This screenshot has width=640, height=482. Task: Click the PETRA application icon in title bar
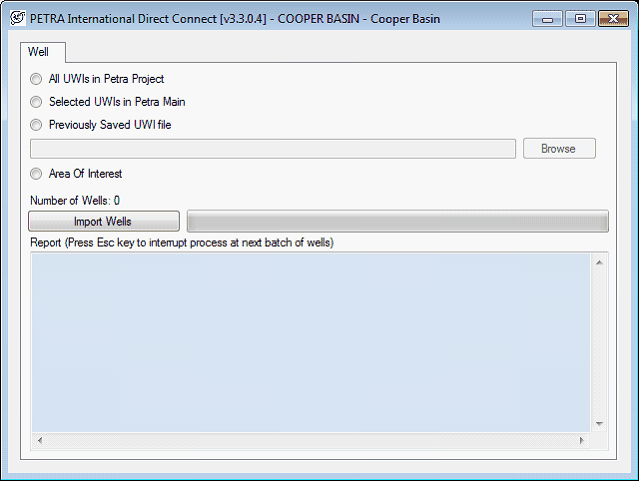tap(17, 18)
